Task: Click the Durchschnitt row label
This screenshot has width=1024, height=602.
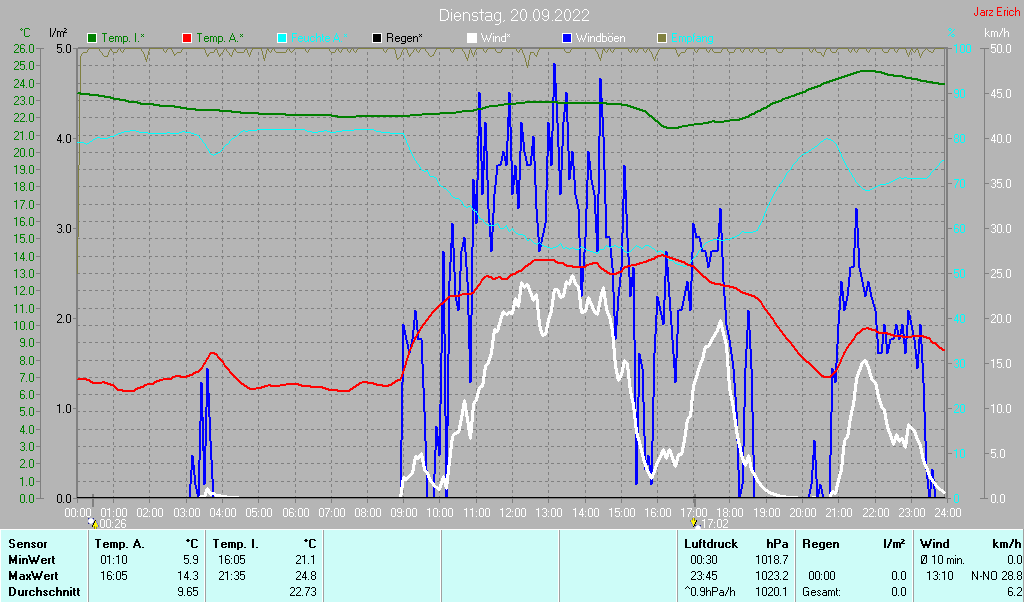Action: pyautogui.click(x=44, y=592)
